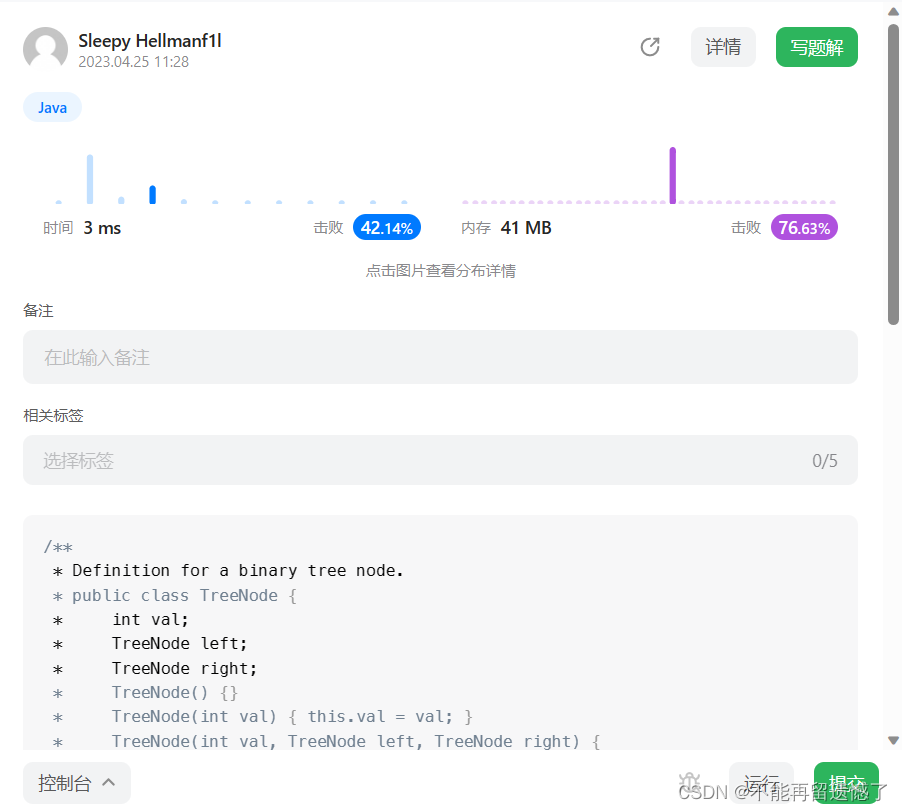Click the 运行 run button

point(761,783)
